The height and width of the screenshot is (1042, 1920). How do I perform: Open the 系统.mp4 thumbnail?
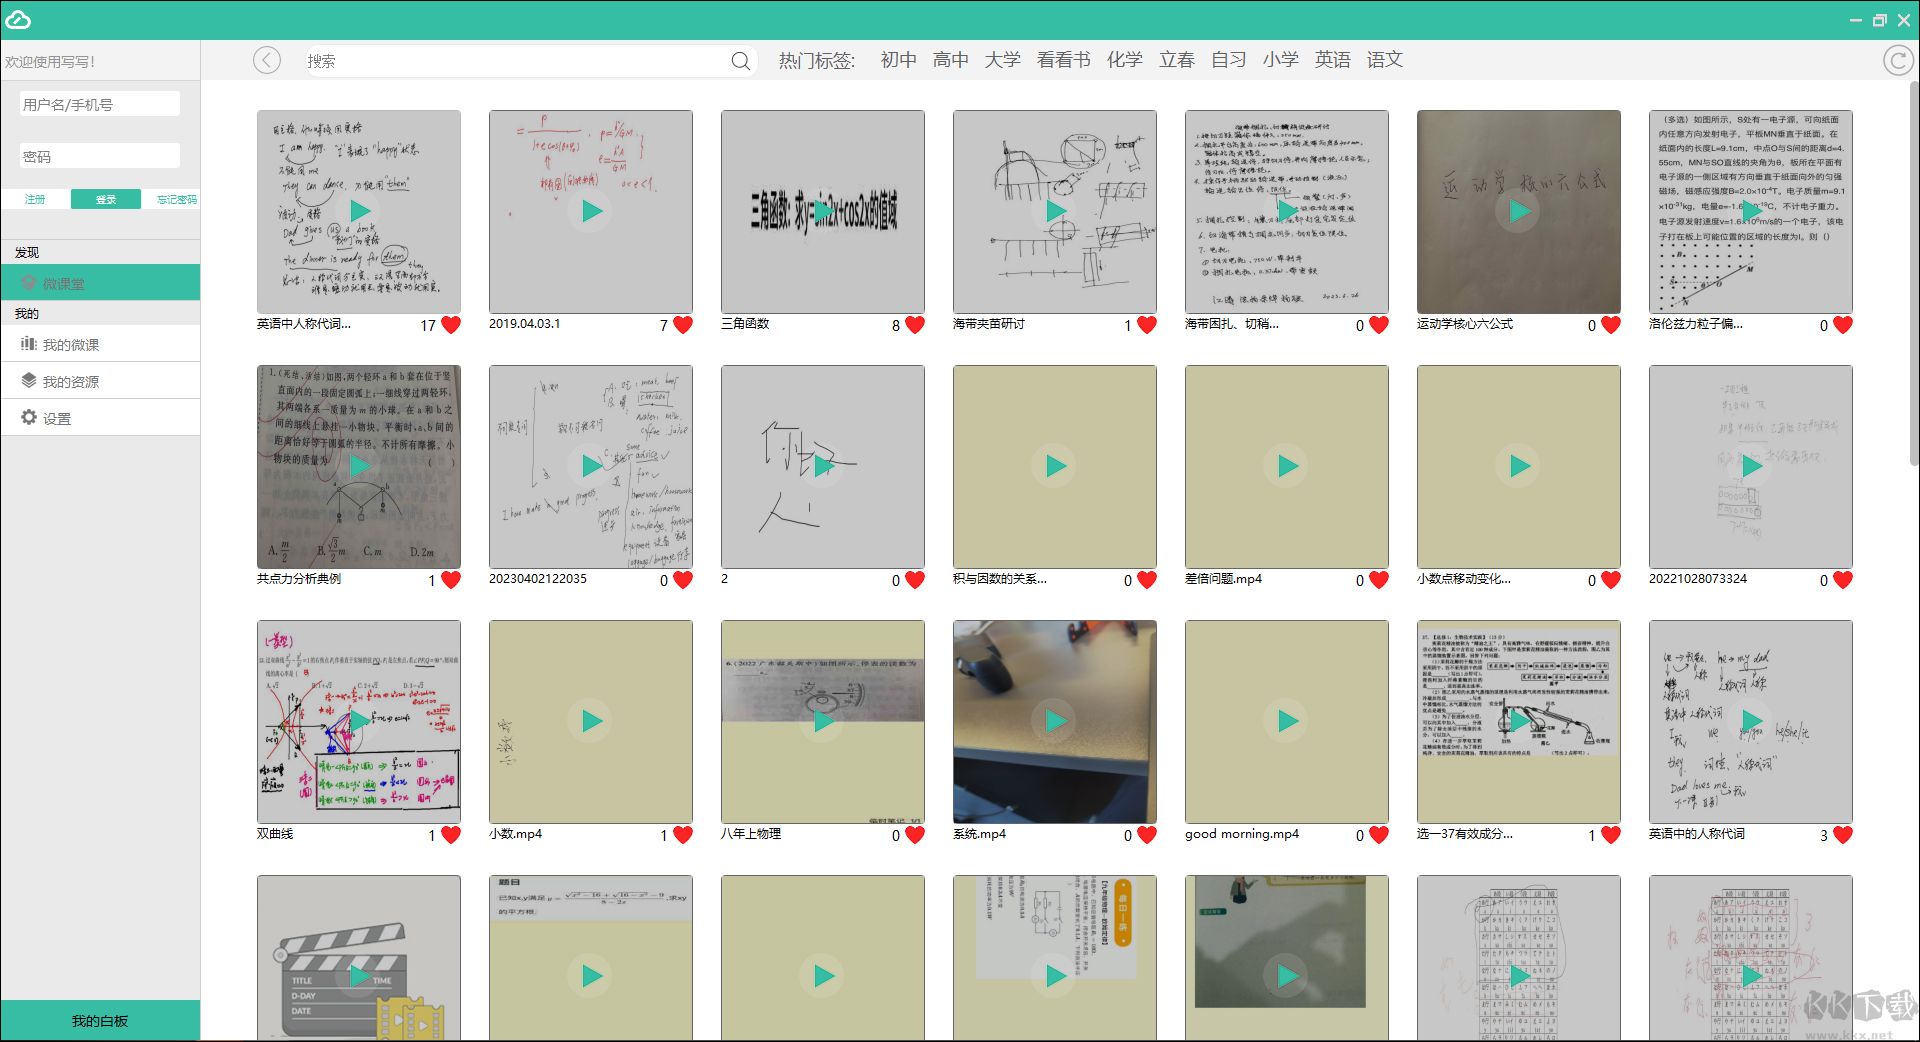coord(1055,721)
